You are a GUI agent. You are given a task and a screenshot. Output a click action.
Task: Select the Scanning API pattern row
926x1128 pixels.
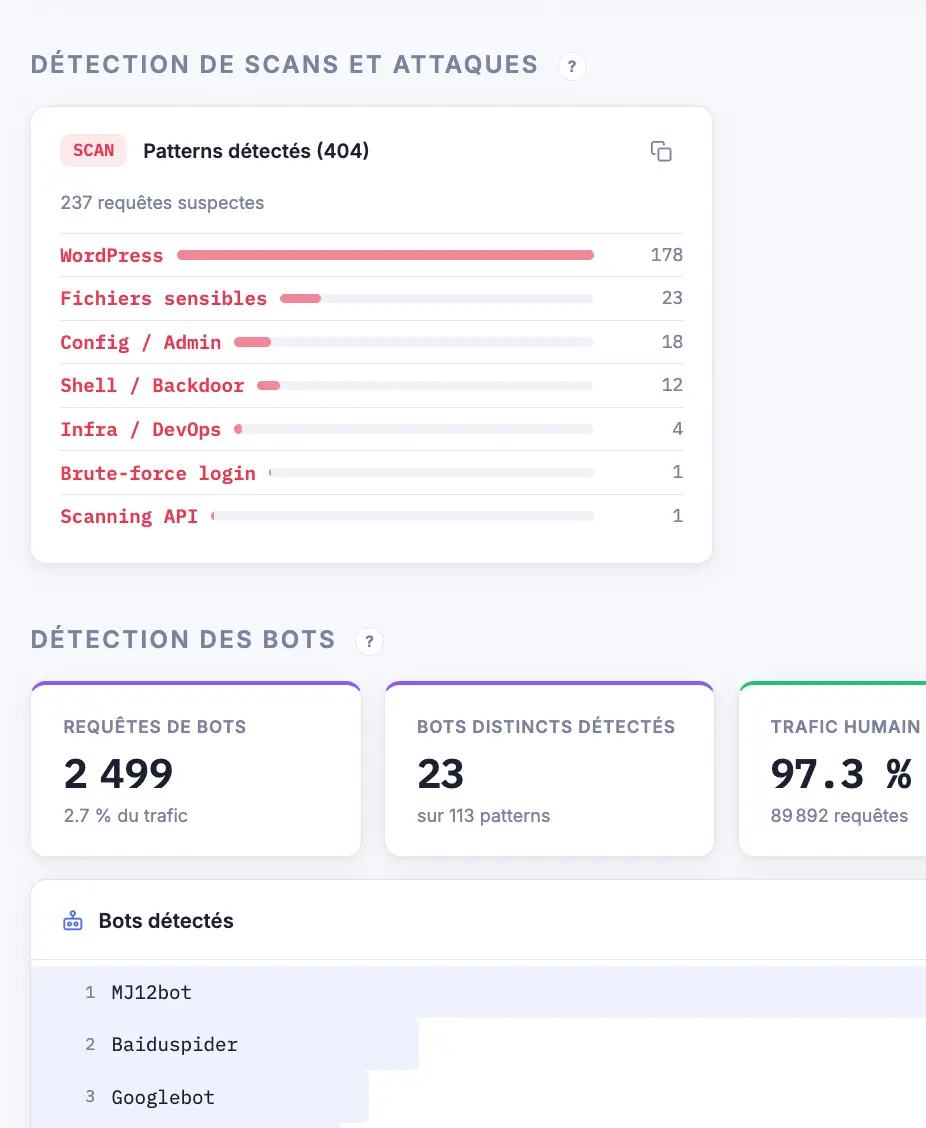click(x=371, y=517)
